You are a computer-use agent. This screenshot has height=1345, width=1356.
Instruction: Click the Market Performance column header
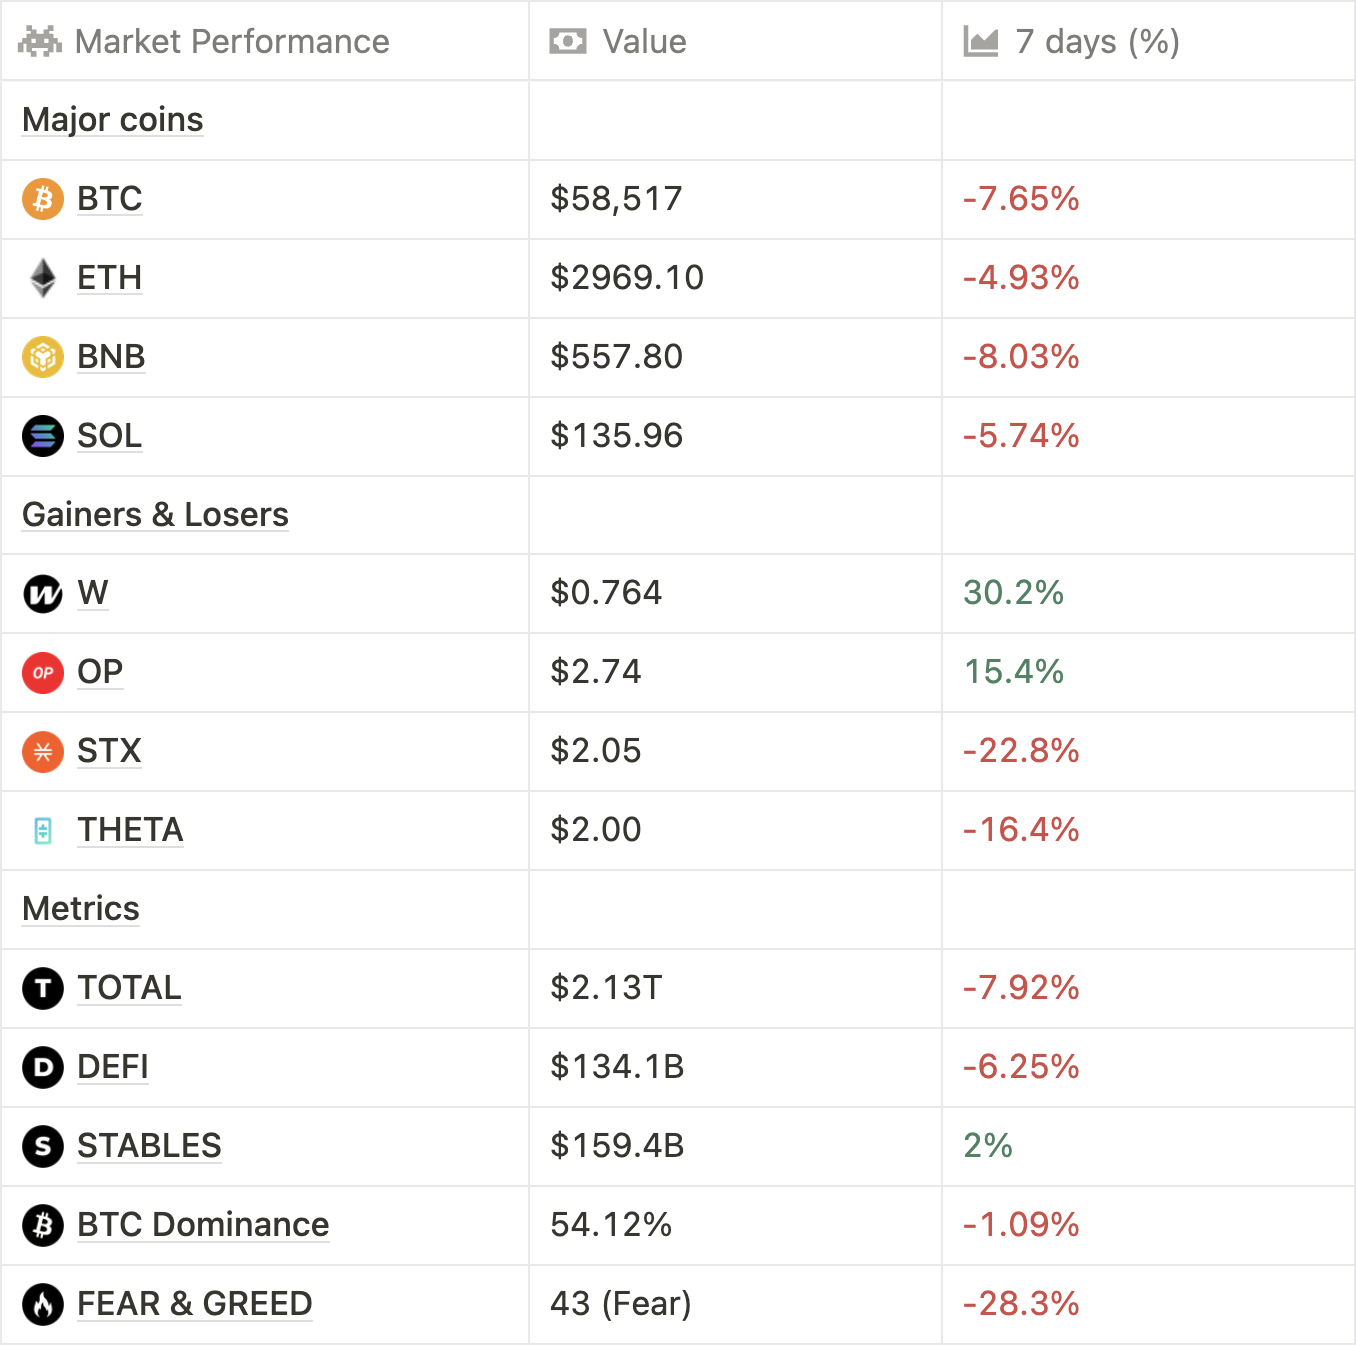click(x=232, y=42)
